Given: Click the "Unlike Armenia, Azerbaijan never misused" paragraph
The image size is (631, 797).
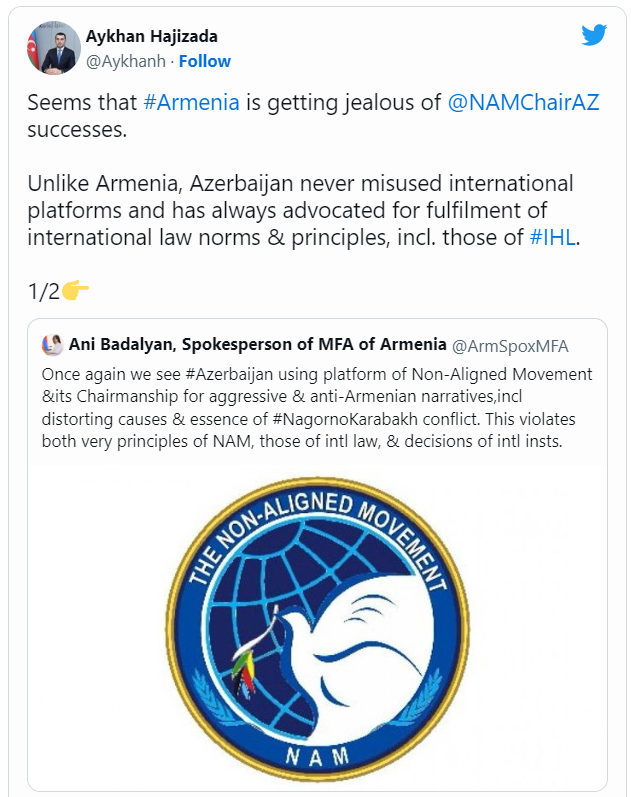Looking at the screenshot, I should [x=300, y=211].
